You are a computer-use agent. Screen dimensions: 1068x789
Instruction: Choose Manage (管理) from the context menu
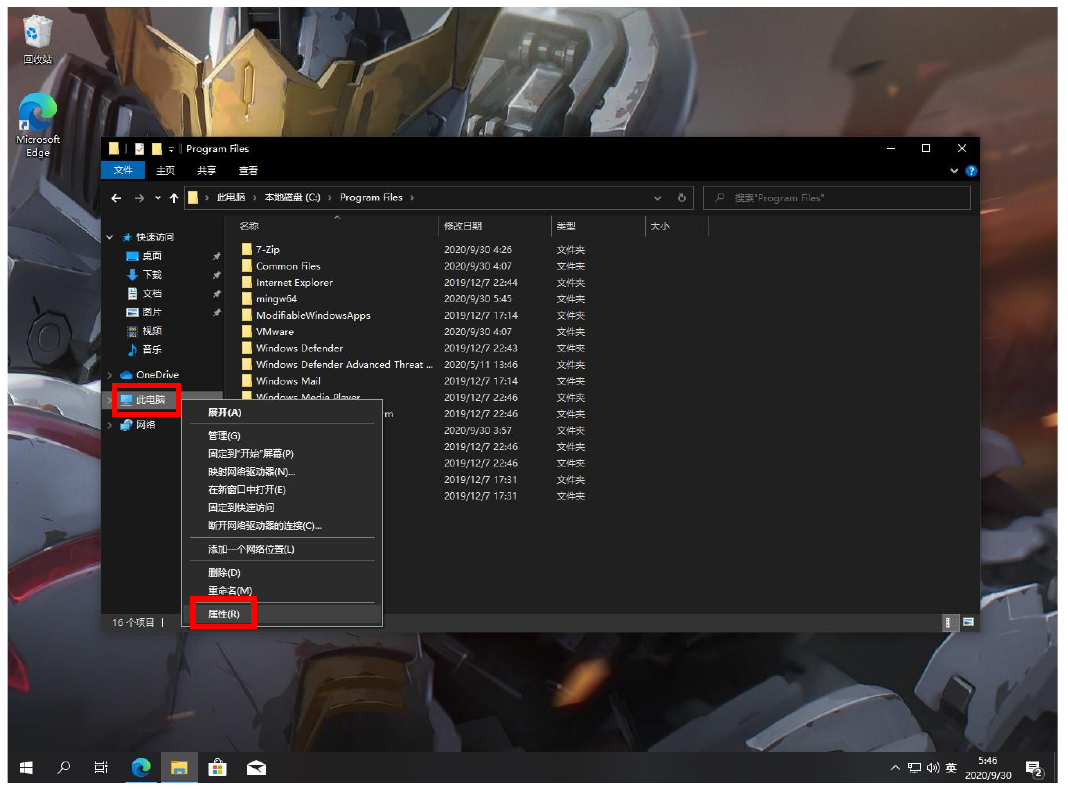click(224, 436)
